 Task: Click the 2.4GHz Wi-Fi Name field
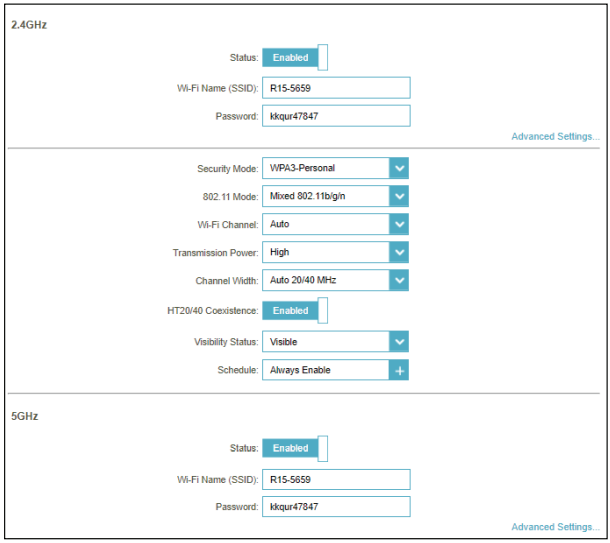[x=336, y=88]
